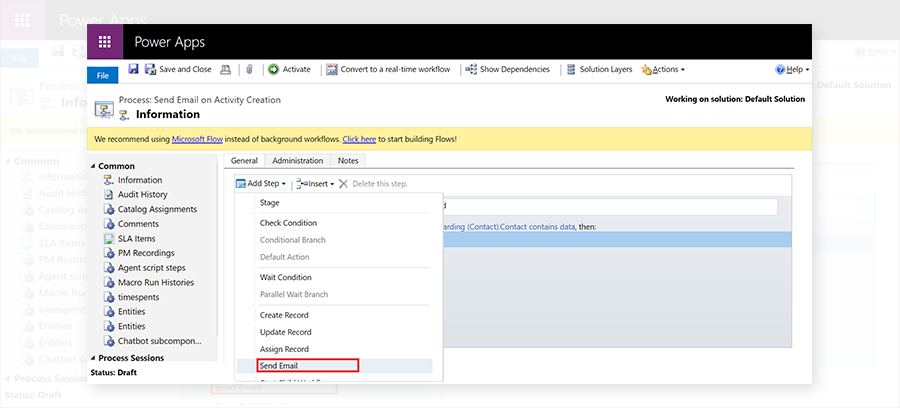Click the SLA Items icon

(108, 239)
